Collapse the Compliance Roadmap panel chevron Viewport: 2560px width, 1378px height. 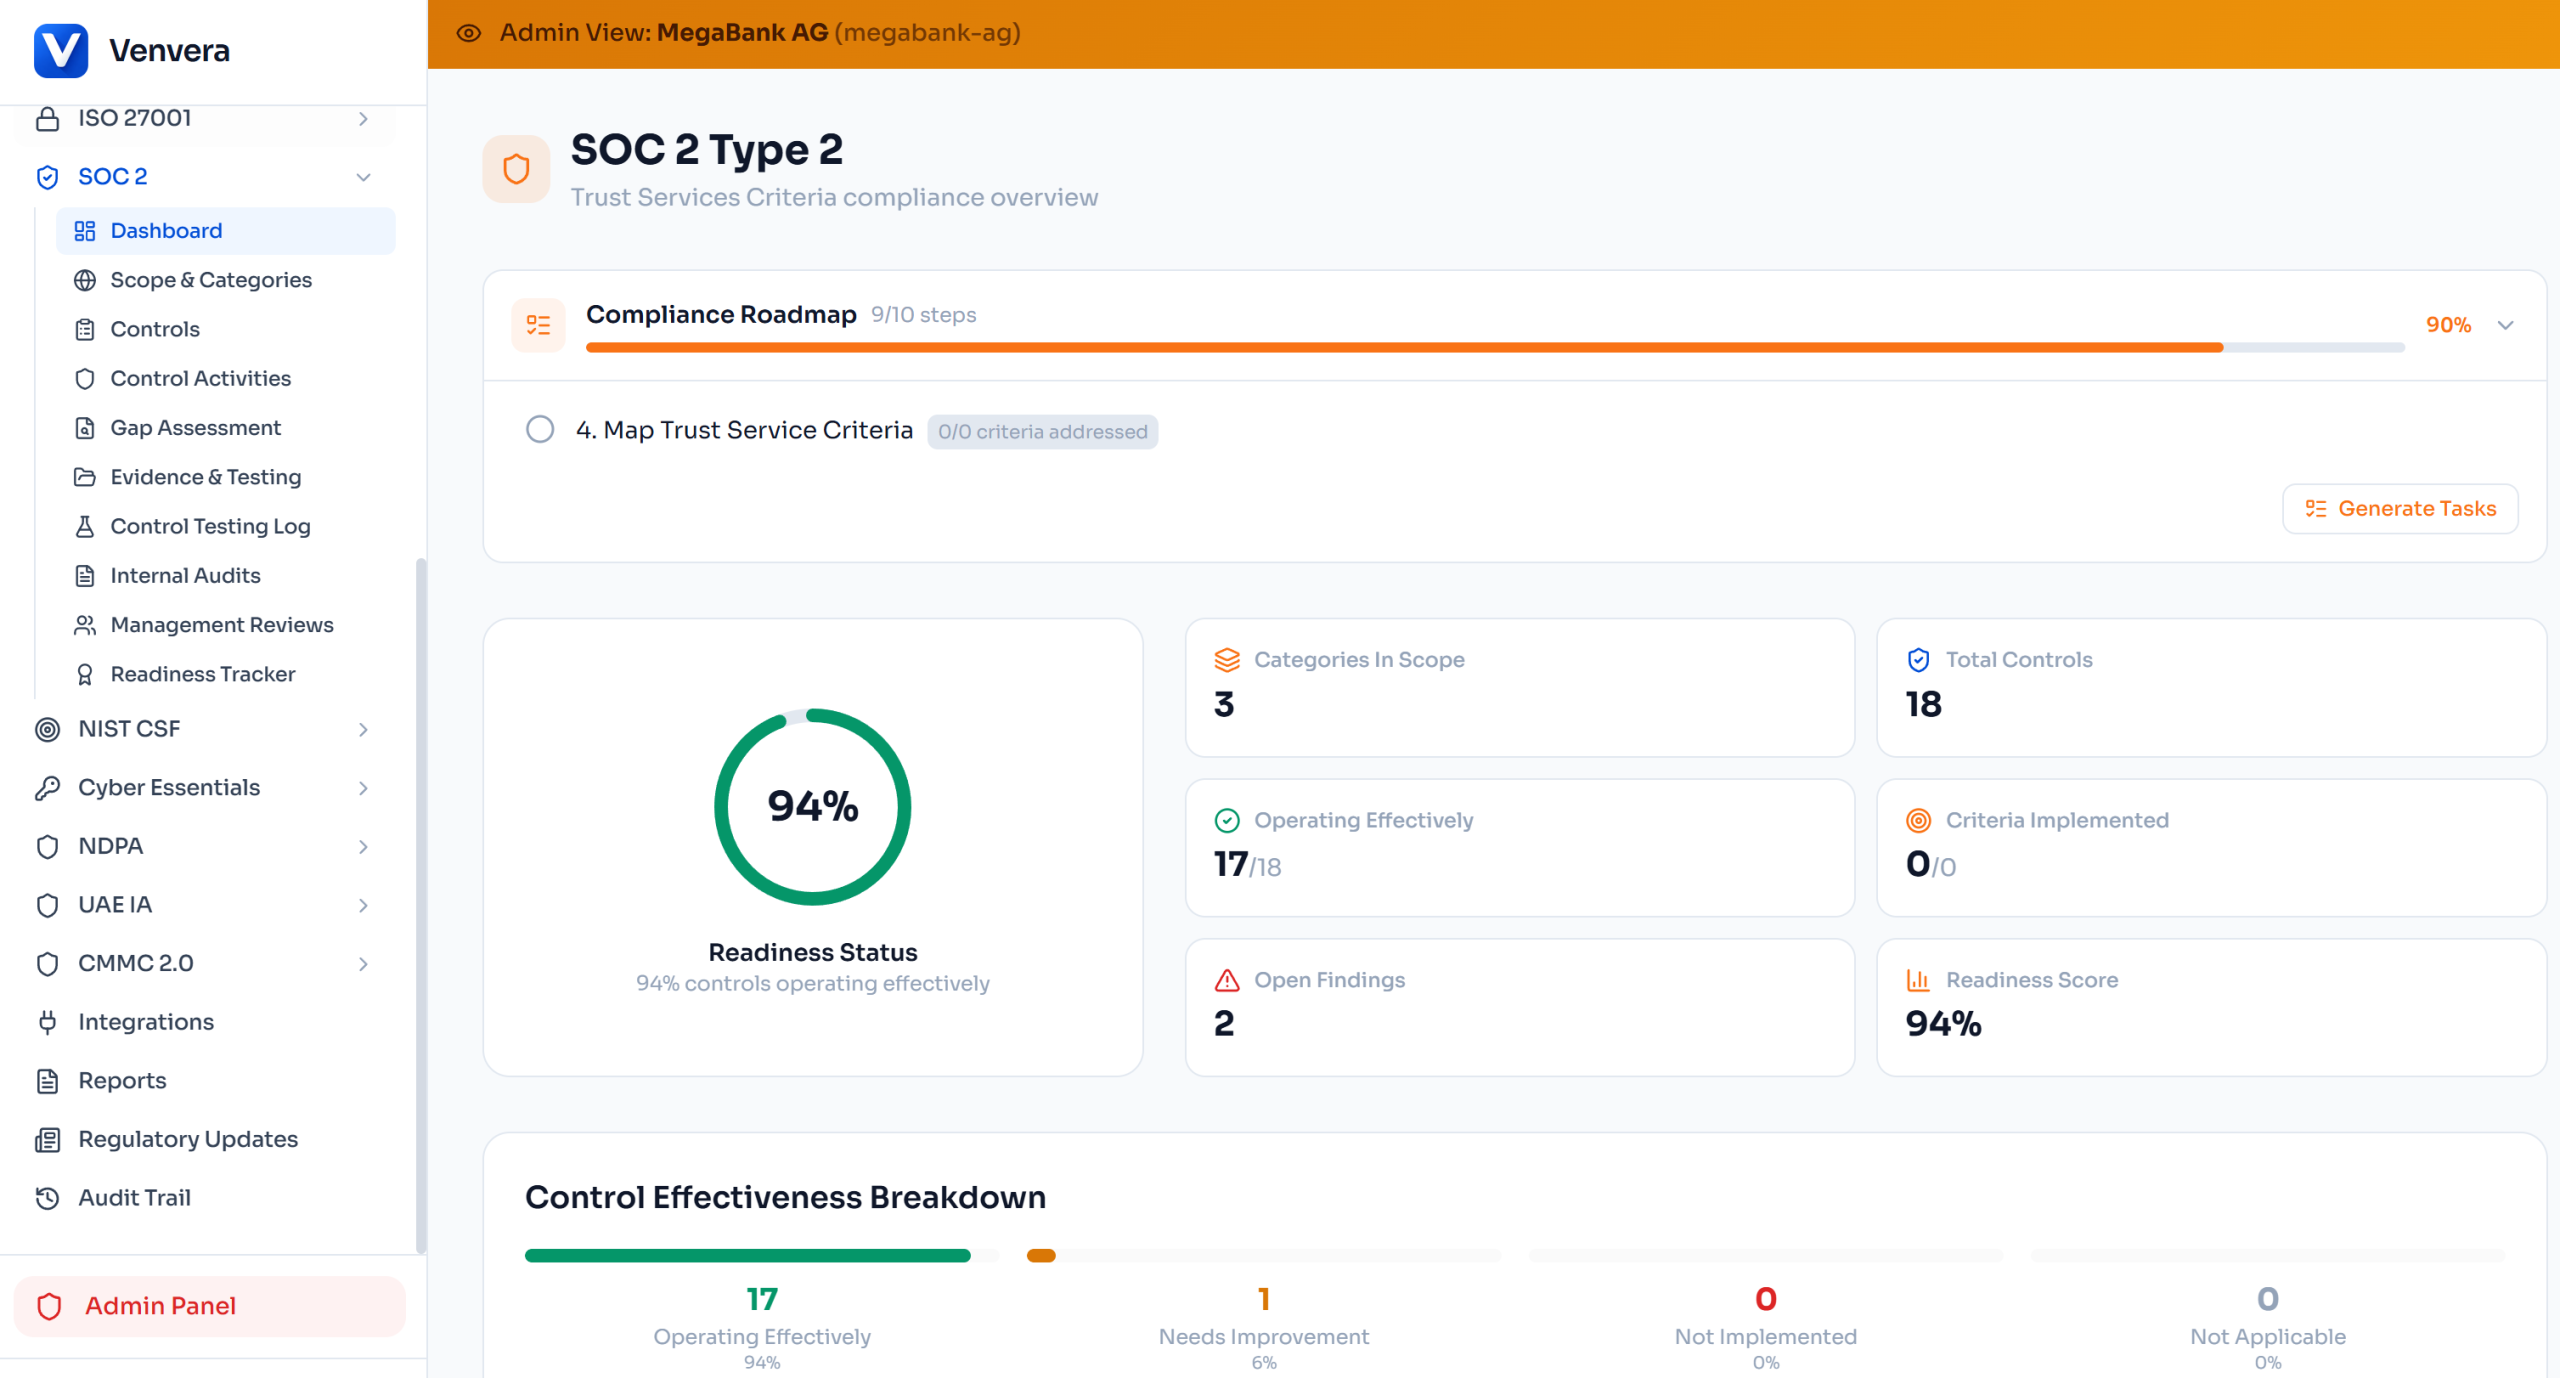(x=2506, y=325)
